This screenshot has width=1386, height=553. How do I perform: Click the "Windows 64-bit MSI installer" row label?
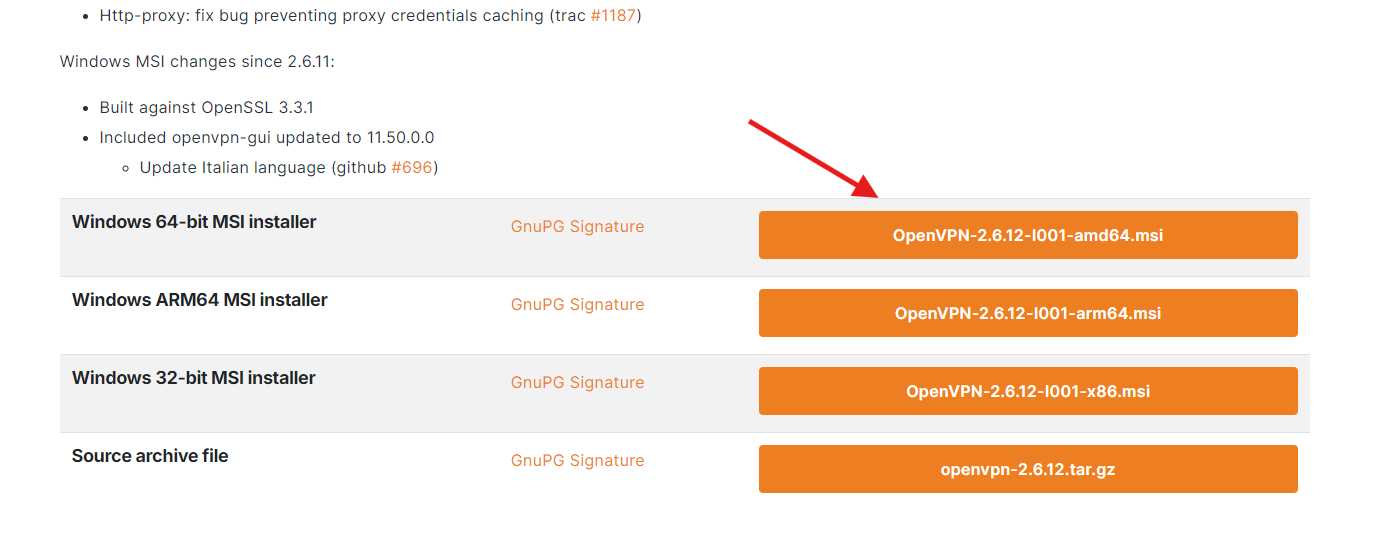(194, 222)
